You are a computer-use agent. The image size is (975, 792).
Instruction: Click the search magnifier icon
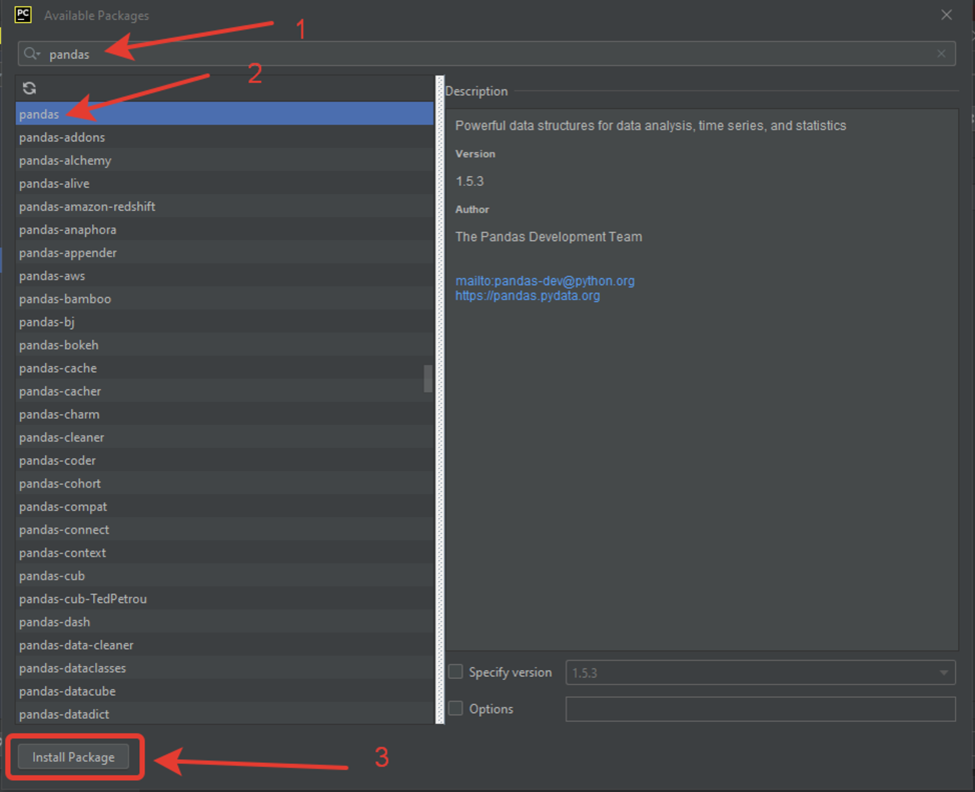(x=31, y=54)
